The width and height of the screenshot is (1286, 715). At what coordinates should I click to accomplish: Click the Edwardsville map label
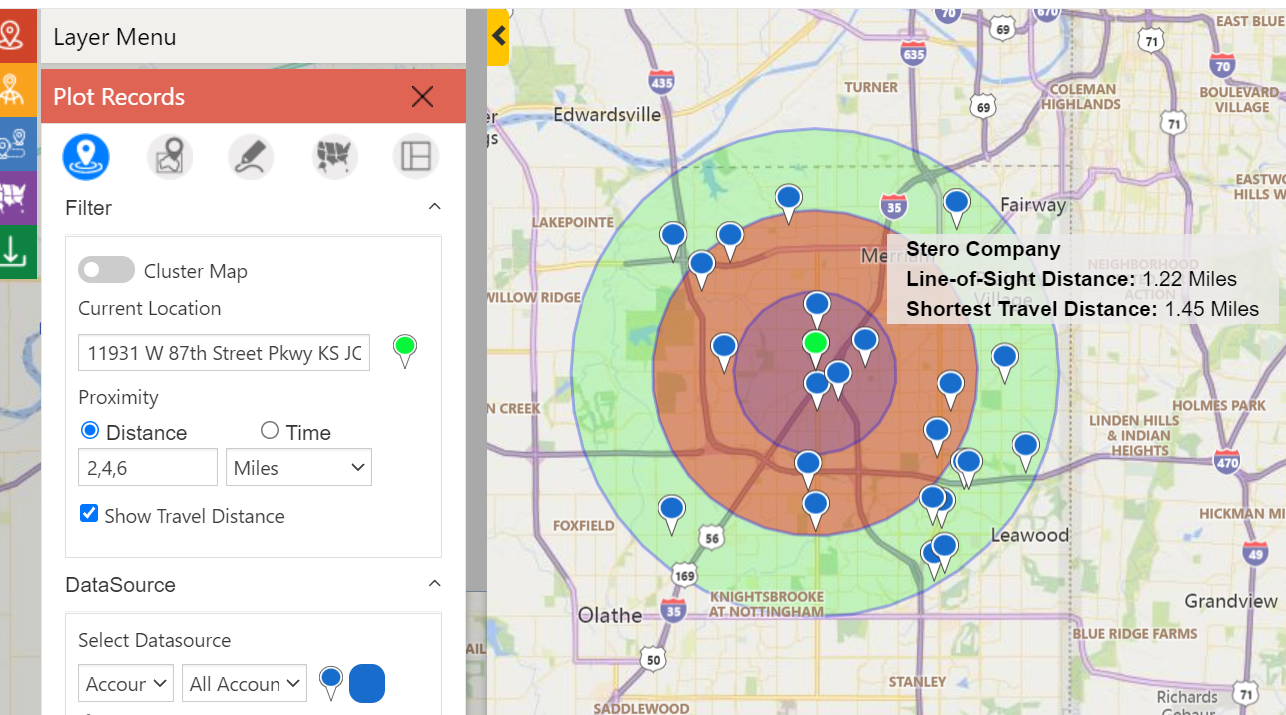[607, 114]
